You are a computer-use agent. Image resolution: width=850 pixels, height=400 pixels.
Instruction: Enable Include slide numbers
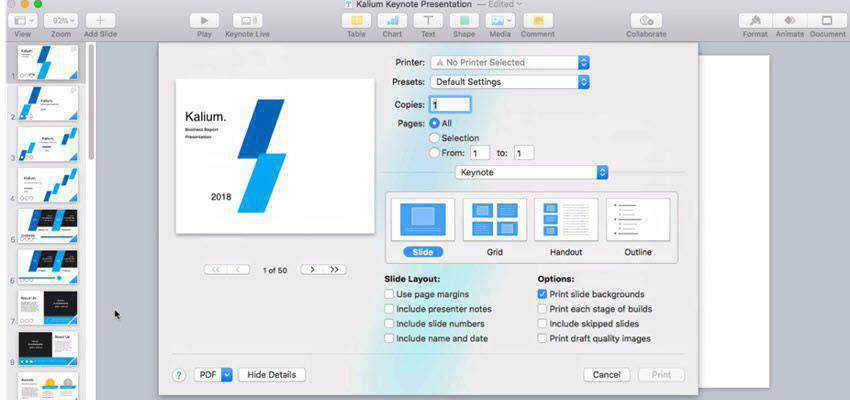[389, 324]
